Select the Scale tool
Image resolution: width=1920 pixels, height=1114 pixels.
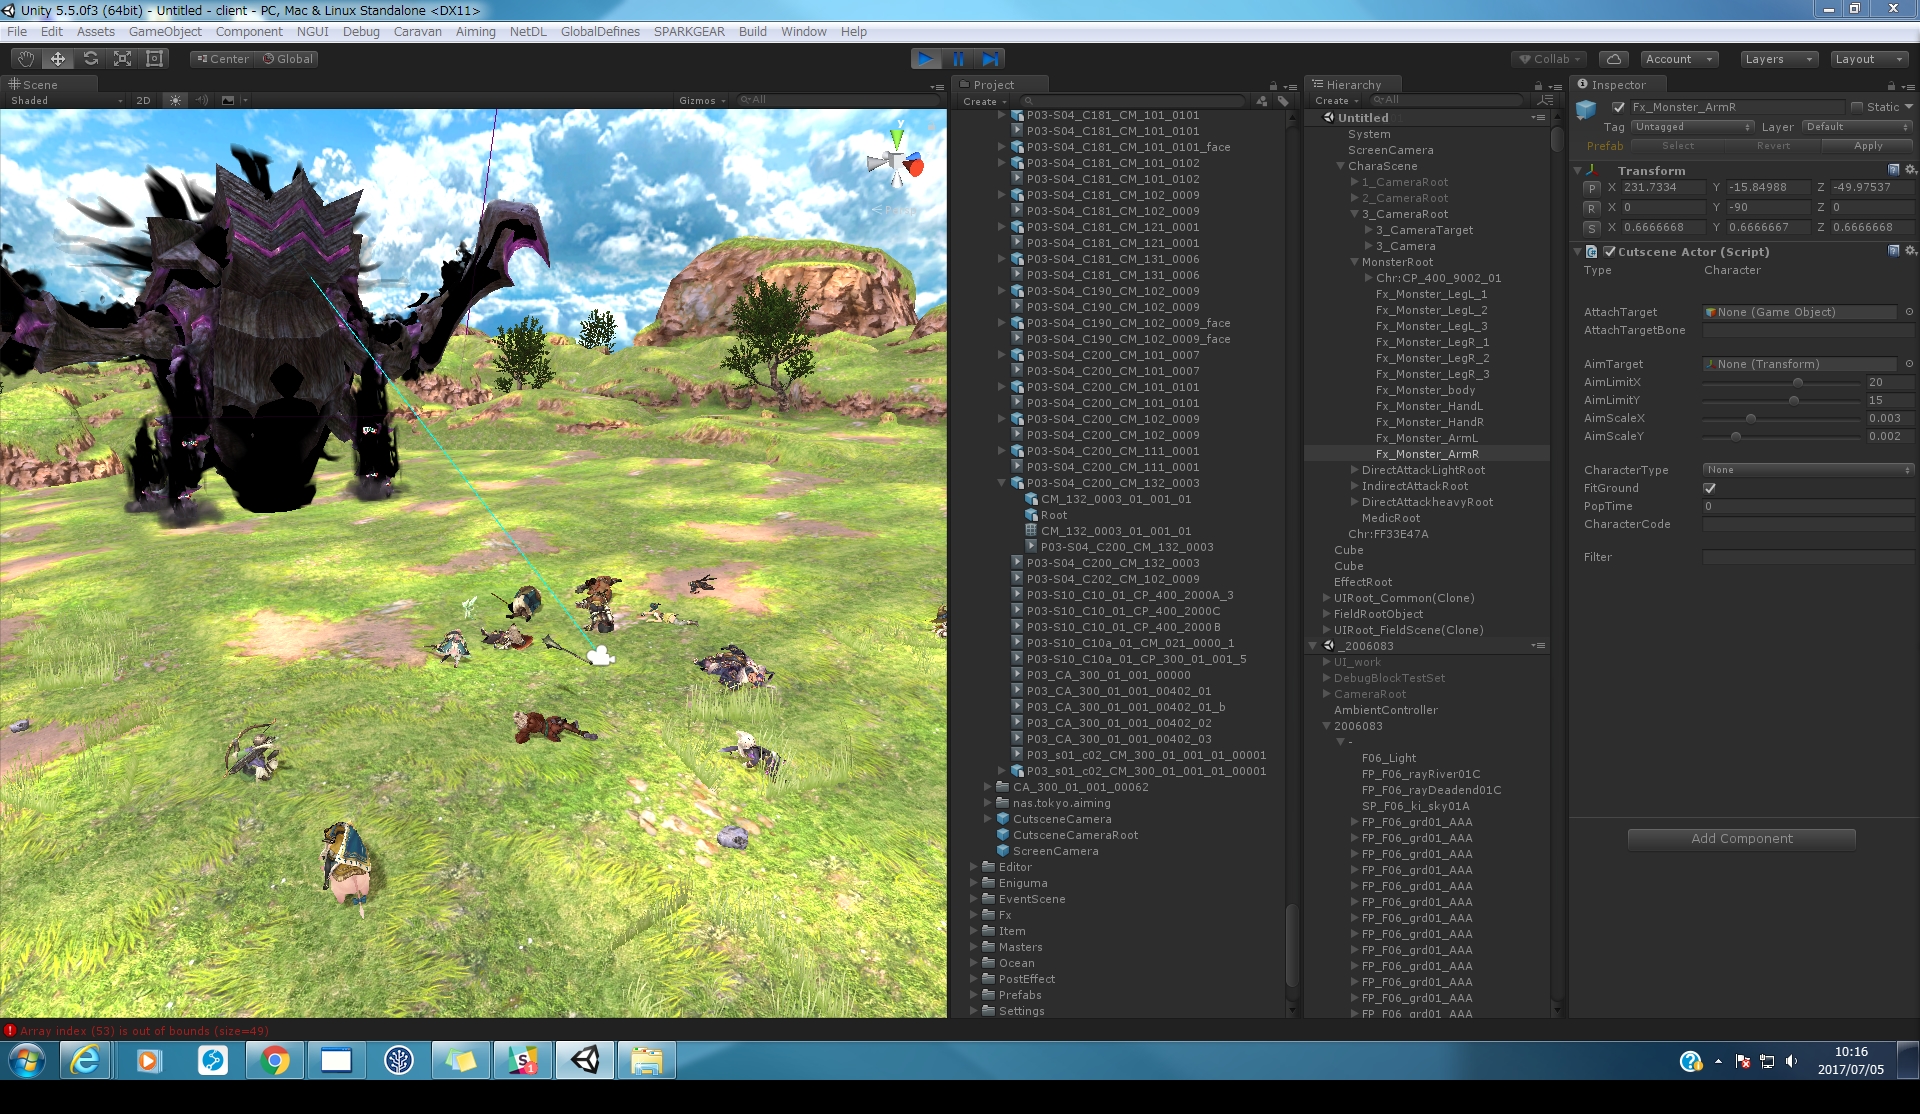[122, 59]
